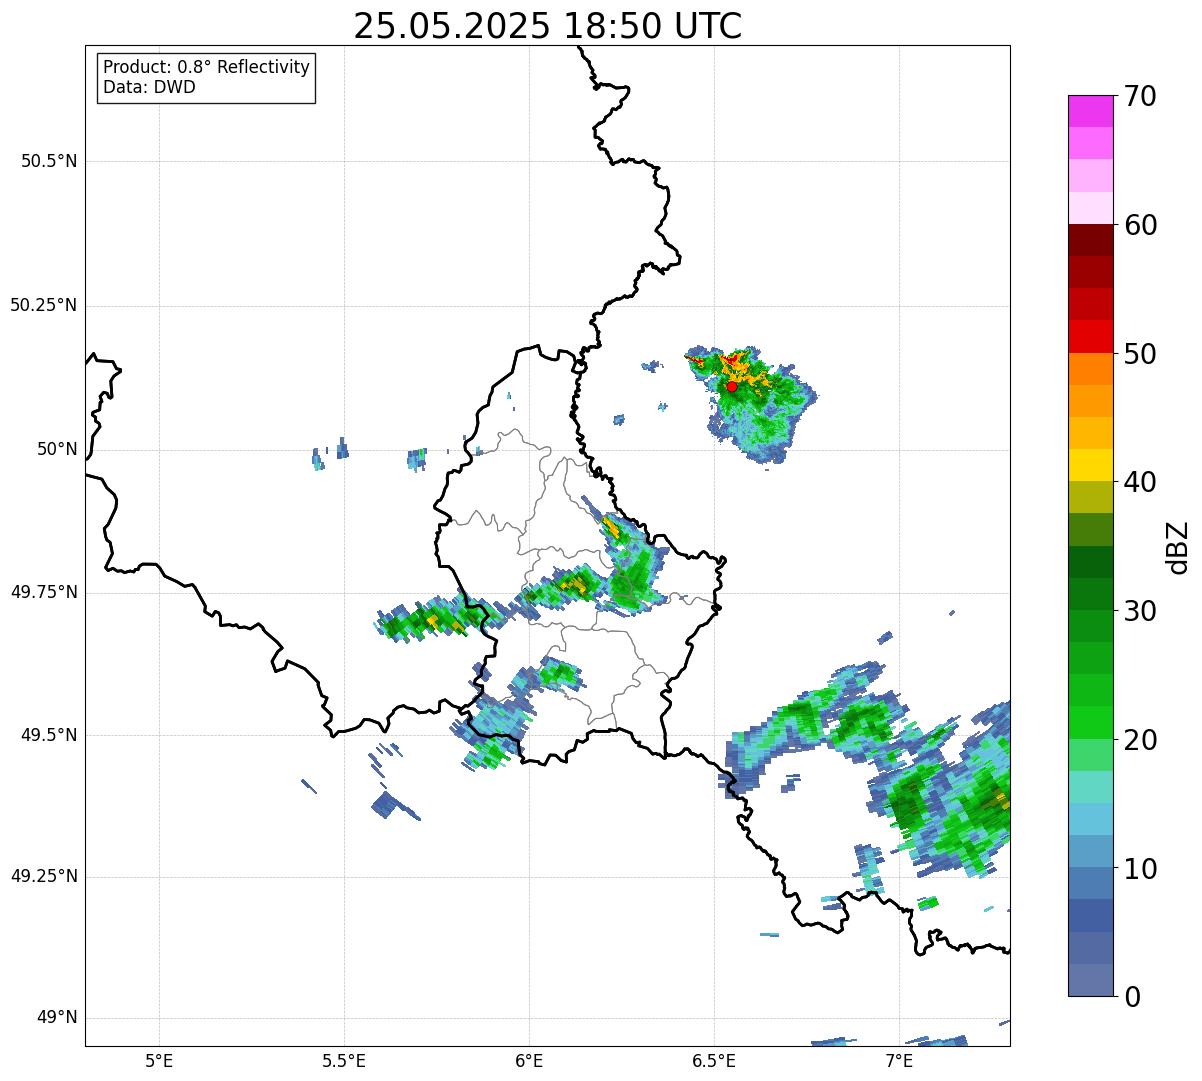This screenshot has width=1202, height=1081.
Task: Click the yellow swatch just above 40
Action: pyautogui.click(x=1091, y=465)
